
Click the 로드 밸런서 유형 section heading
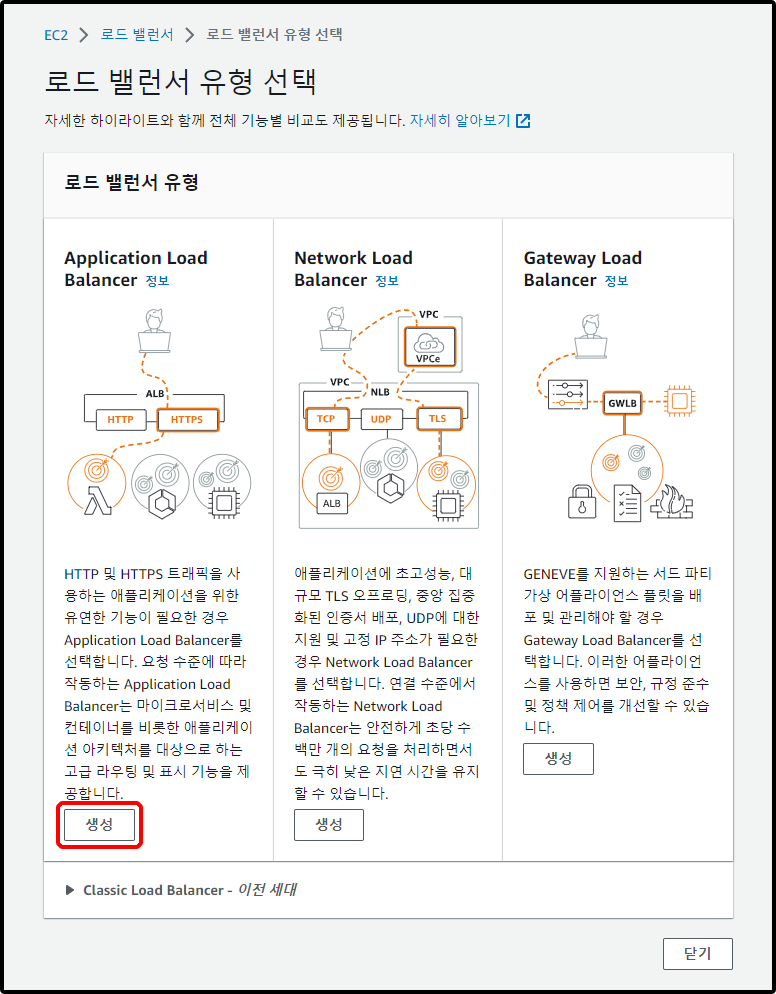[x=132, y=183]
